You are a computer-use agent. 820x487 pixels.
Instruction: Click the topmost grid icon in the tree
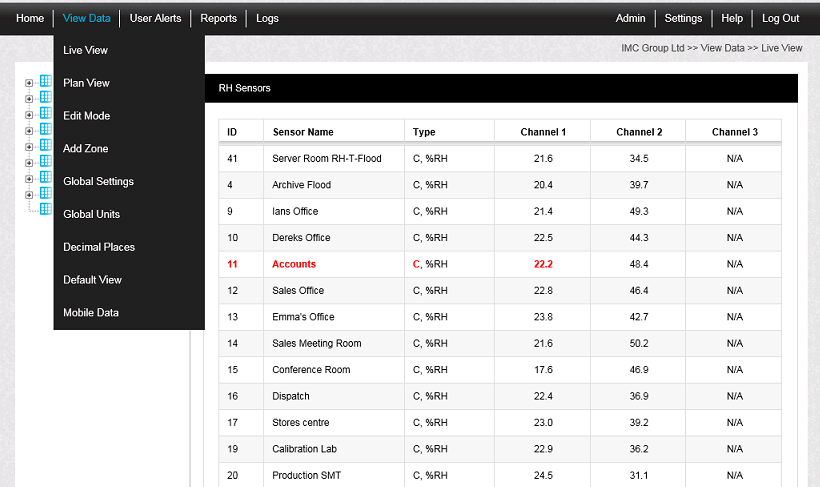pos(45,83)
